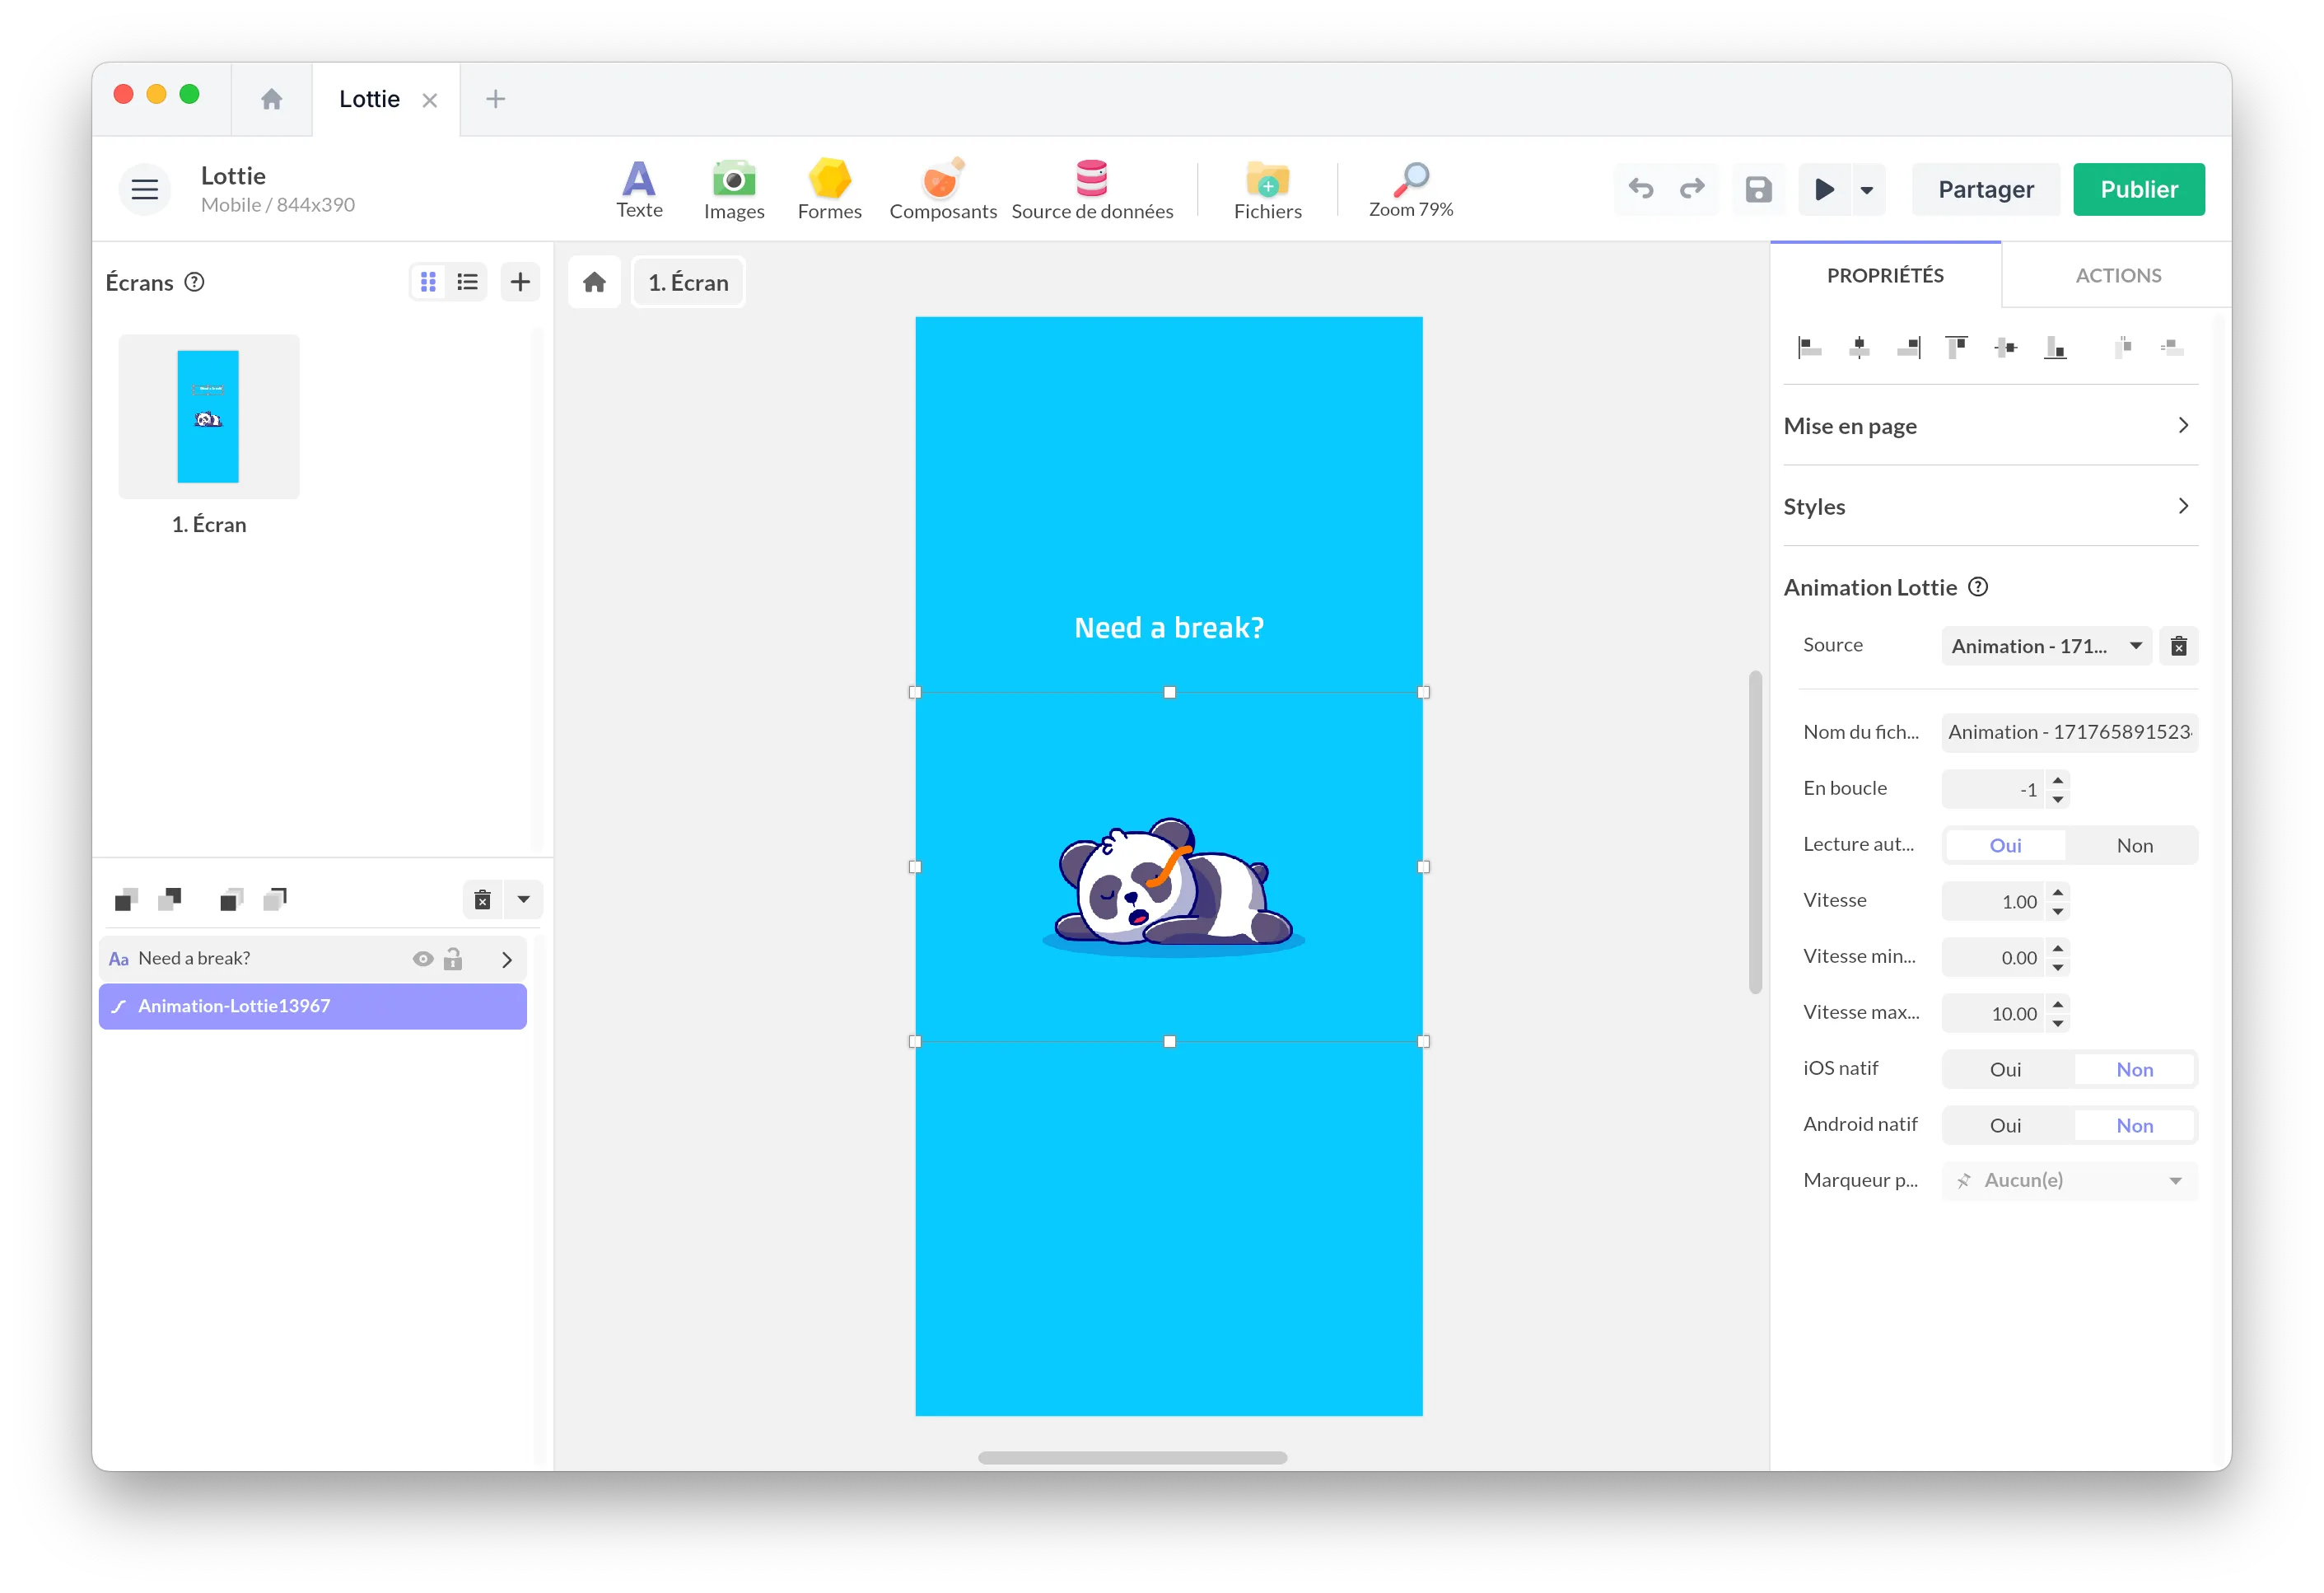
Task: Click the save project icon
Action: click(1758, 189)
